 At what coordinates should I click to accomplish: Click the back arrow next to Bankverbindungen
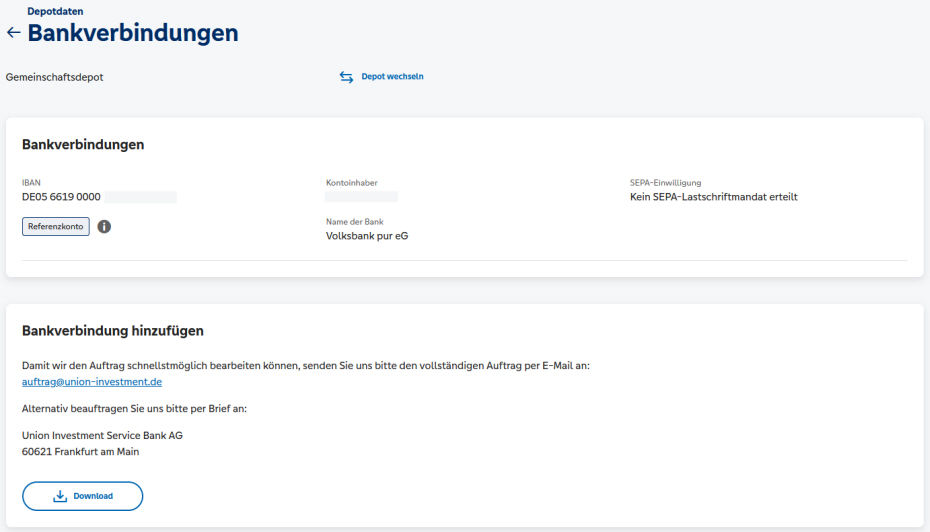tap(13, 33)
